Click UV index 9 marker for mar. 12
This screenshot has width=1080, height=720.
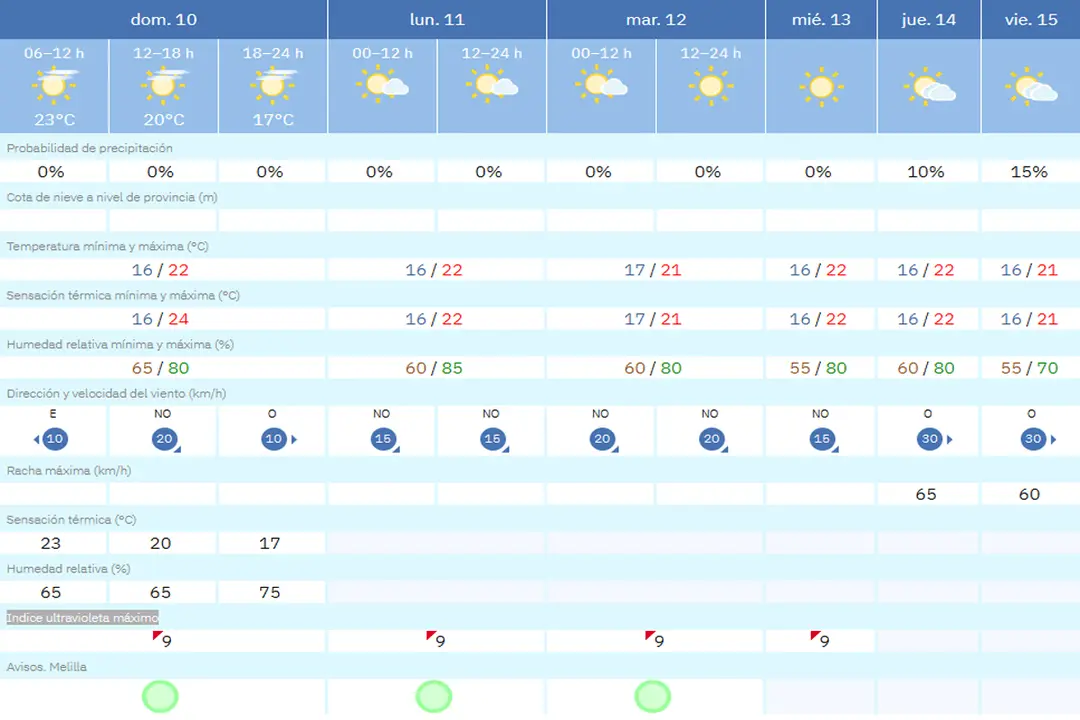[655, 640]
